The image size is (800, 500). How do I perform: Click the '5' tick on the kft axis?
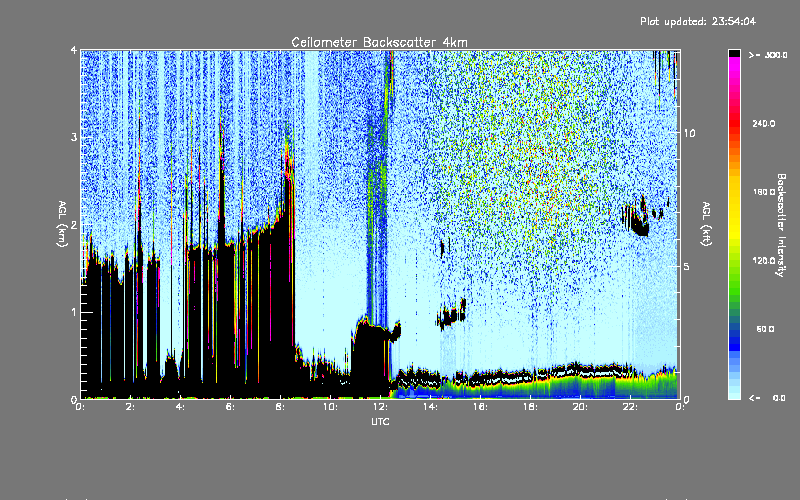click(x=686, y=266)
